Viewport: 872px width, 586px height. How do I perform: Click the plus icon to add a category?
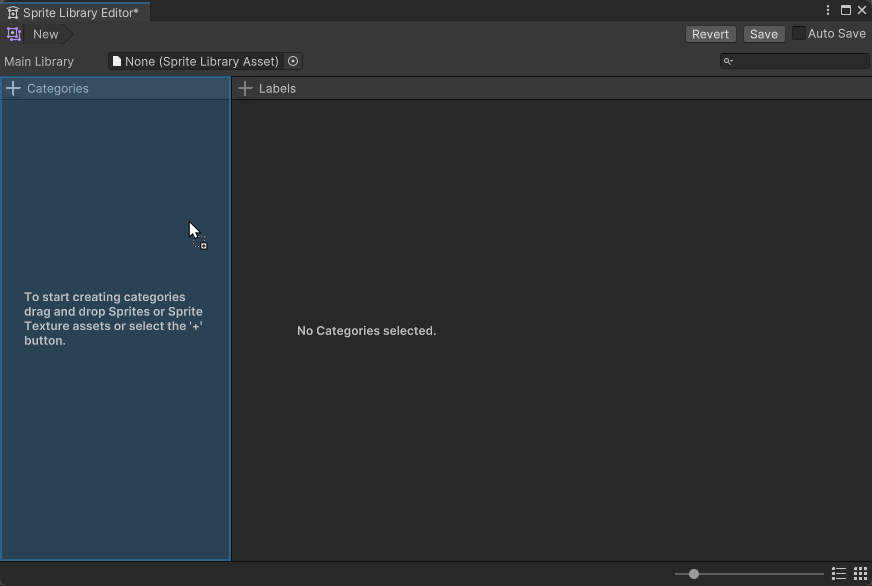(13, 89)
